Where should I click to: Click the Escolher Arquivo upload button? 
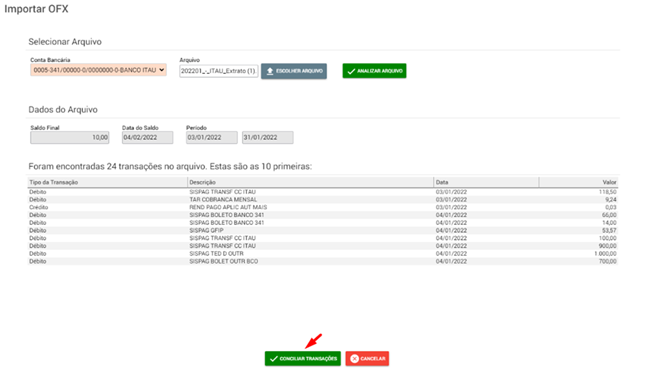pyautogui.click(x=294, y=71)
